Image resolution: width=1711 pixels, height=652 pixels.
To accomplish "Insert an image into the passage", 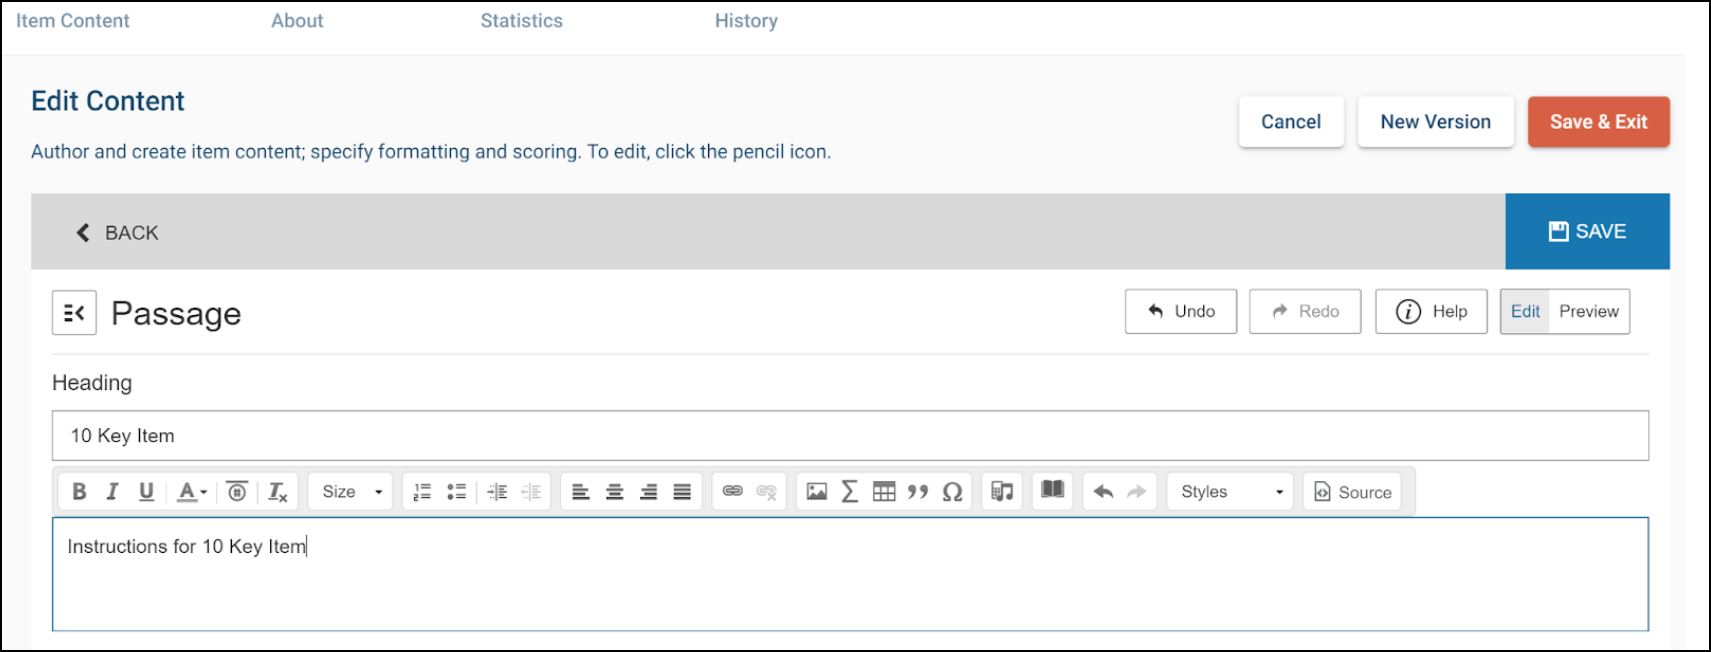I will [817, 491].
